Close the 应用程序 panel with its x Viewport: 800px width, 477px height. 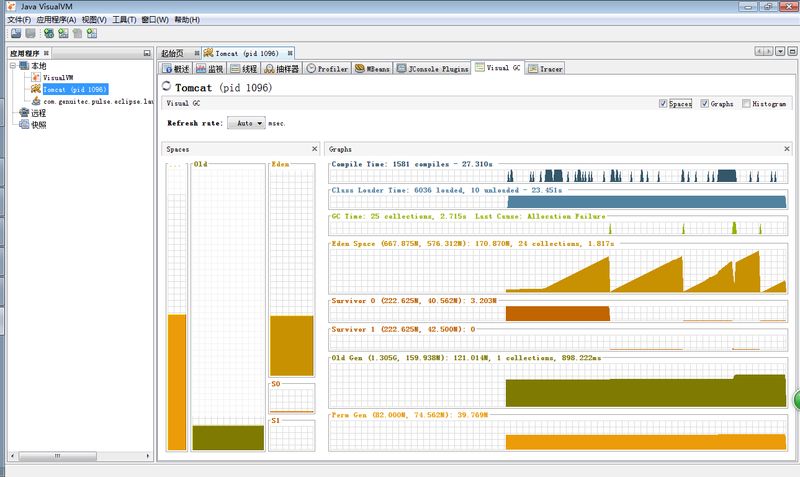[46, 53]
